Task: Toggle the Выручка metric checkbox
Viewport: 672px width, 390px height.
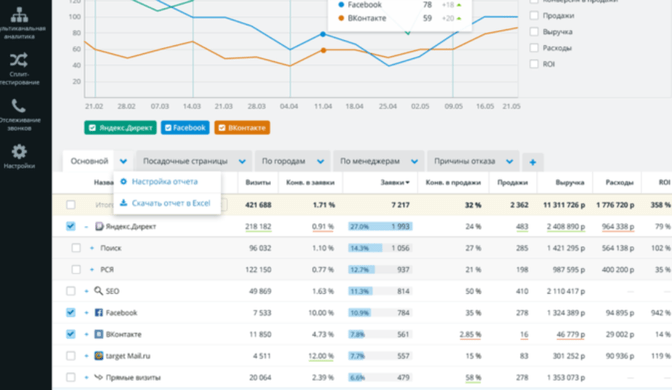Action: click(534, 32)
